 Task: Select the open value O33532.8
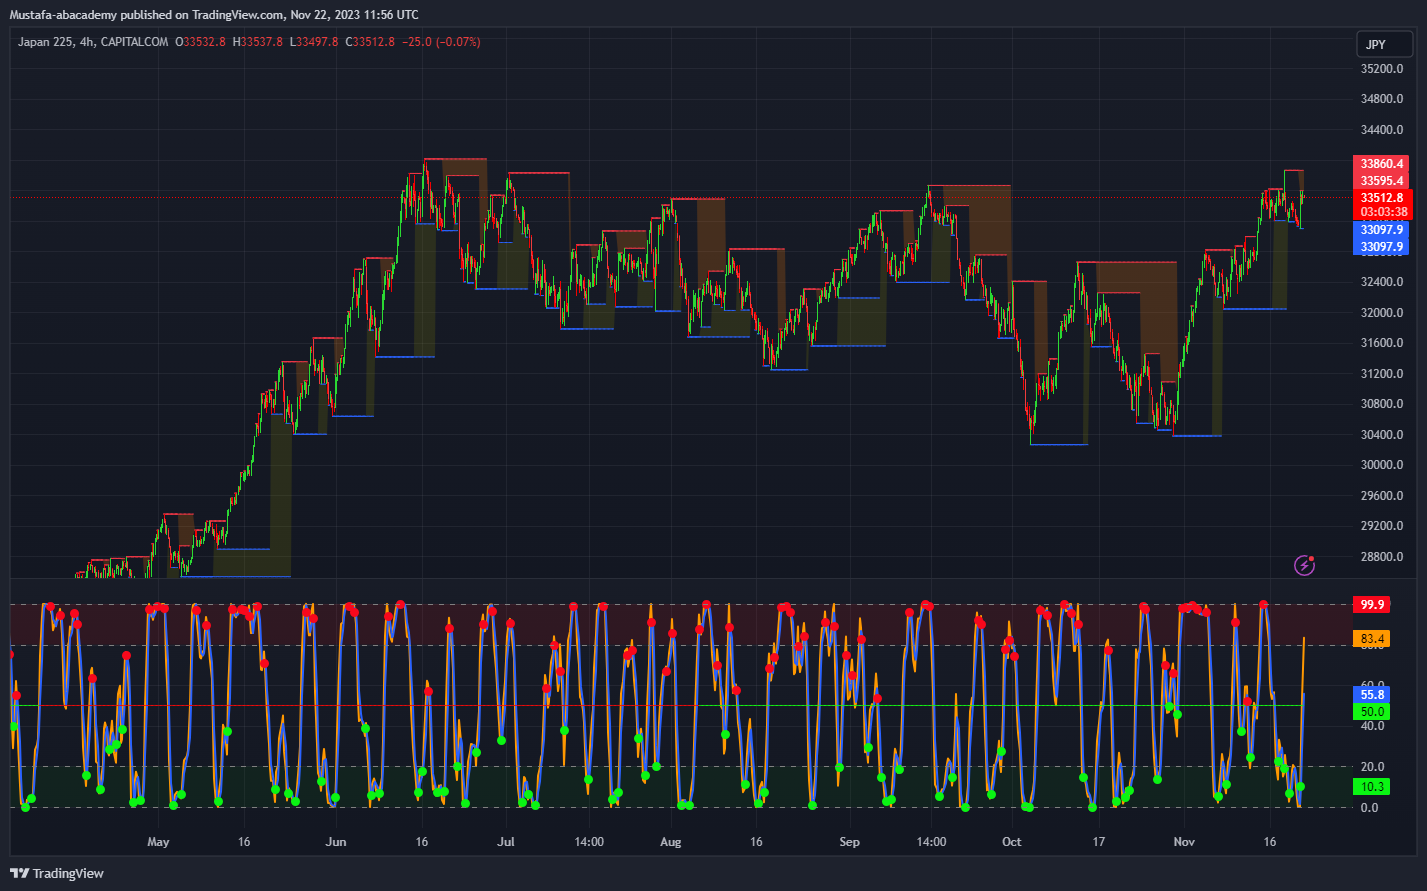pos(200,42)
